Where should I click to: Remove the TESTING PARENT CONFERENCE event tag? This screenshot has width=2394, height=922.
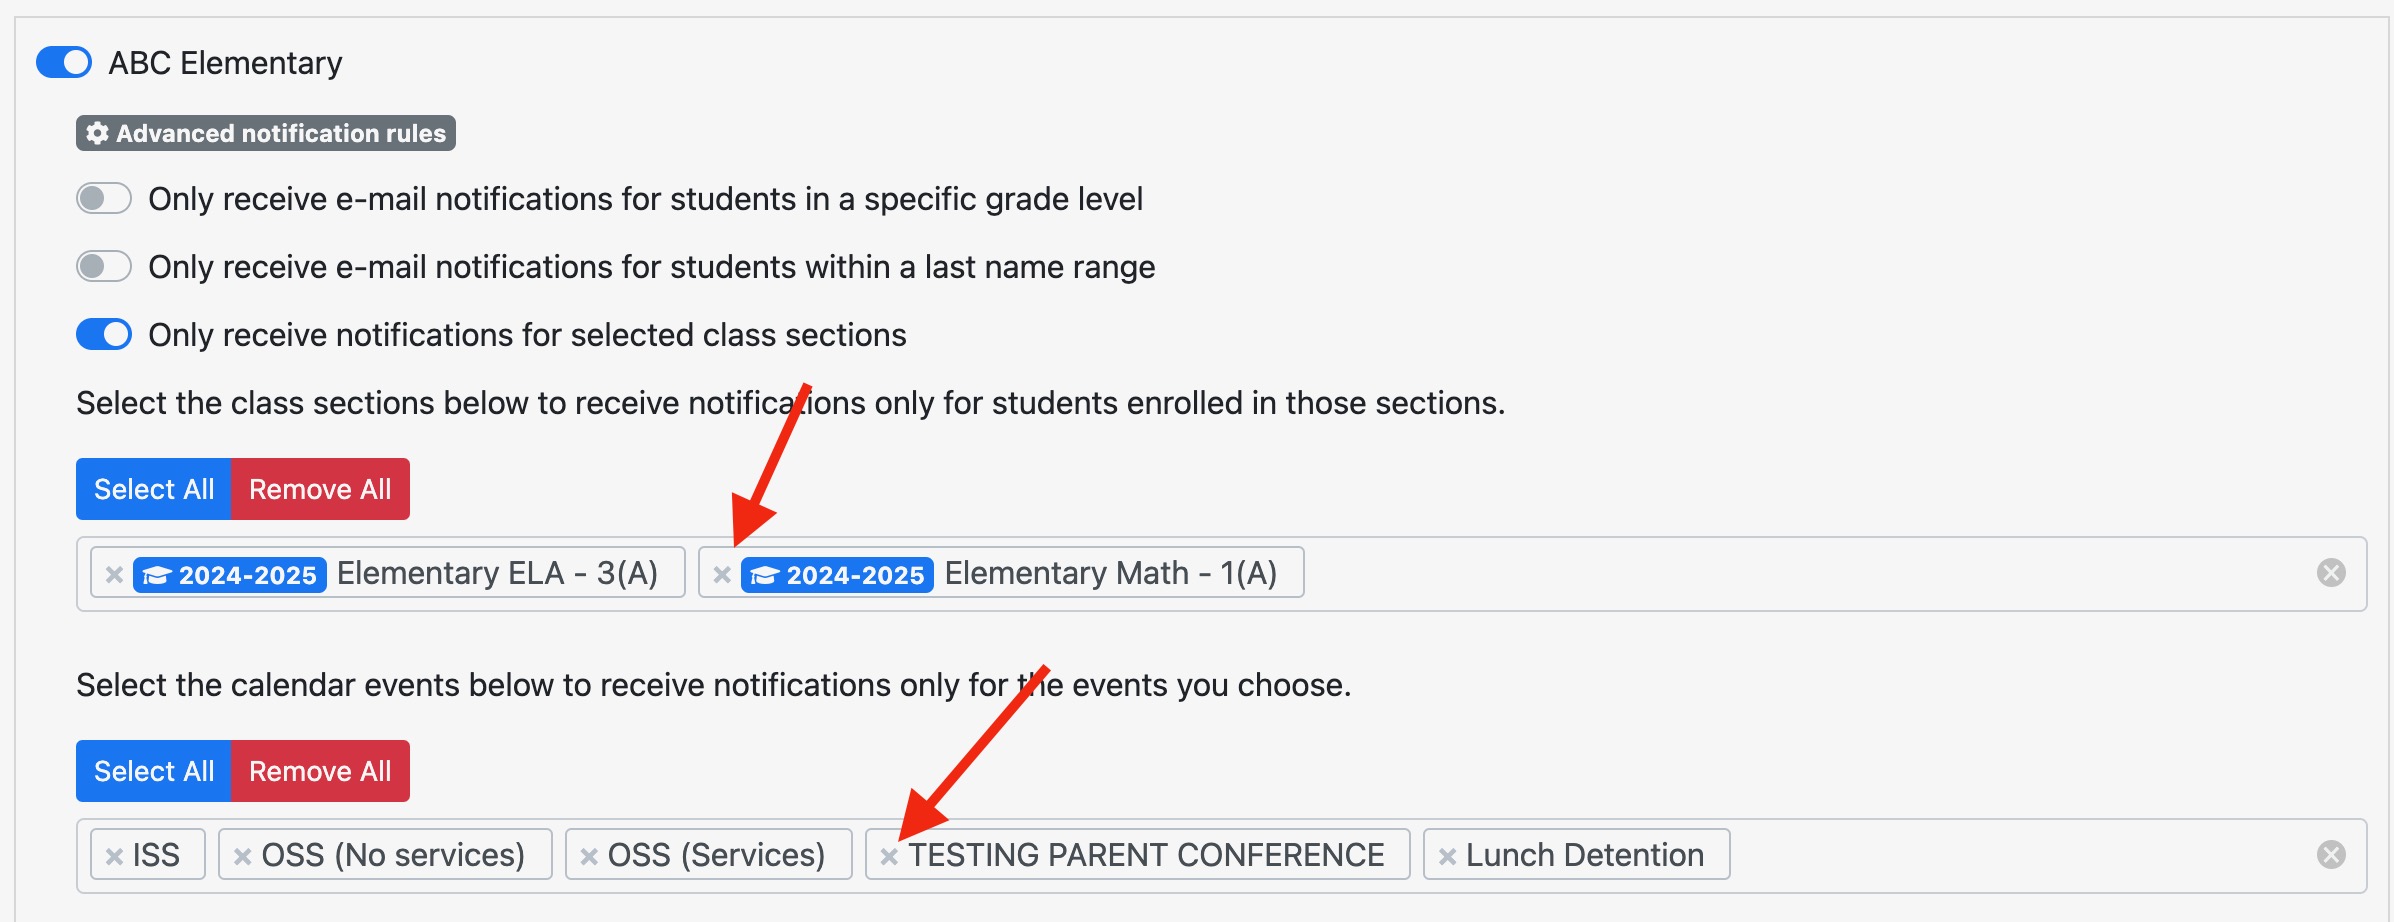(889, 857)
